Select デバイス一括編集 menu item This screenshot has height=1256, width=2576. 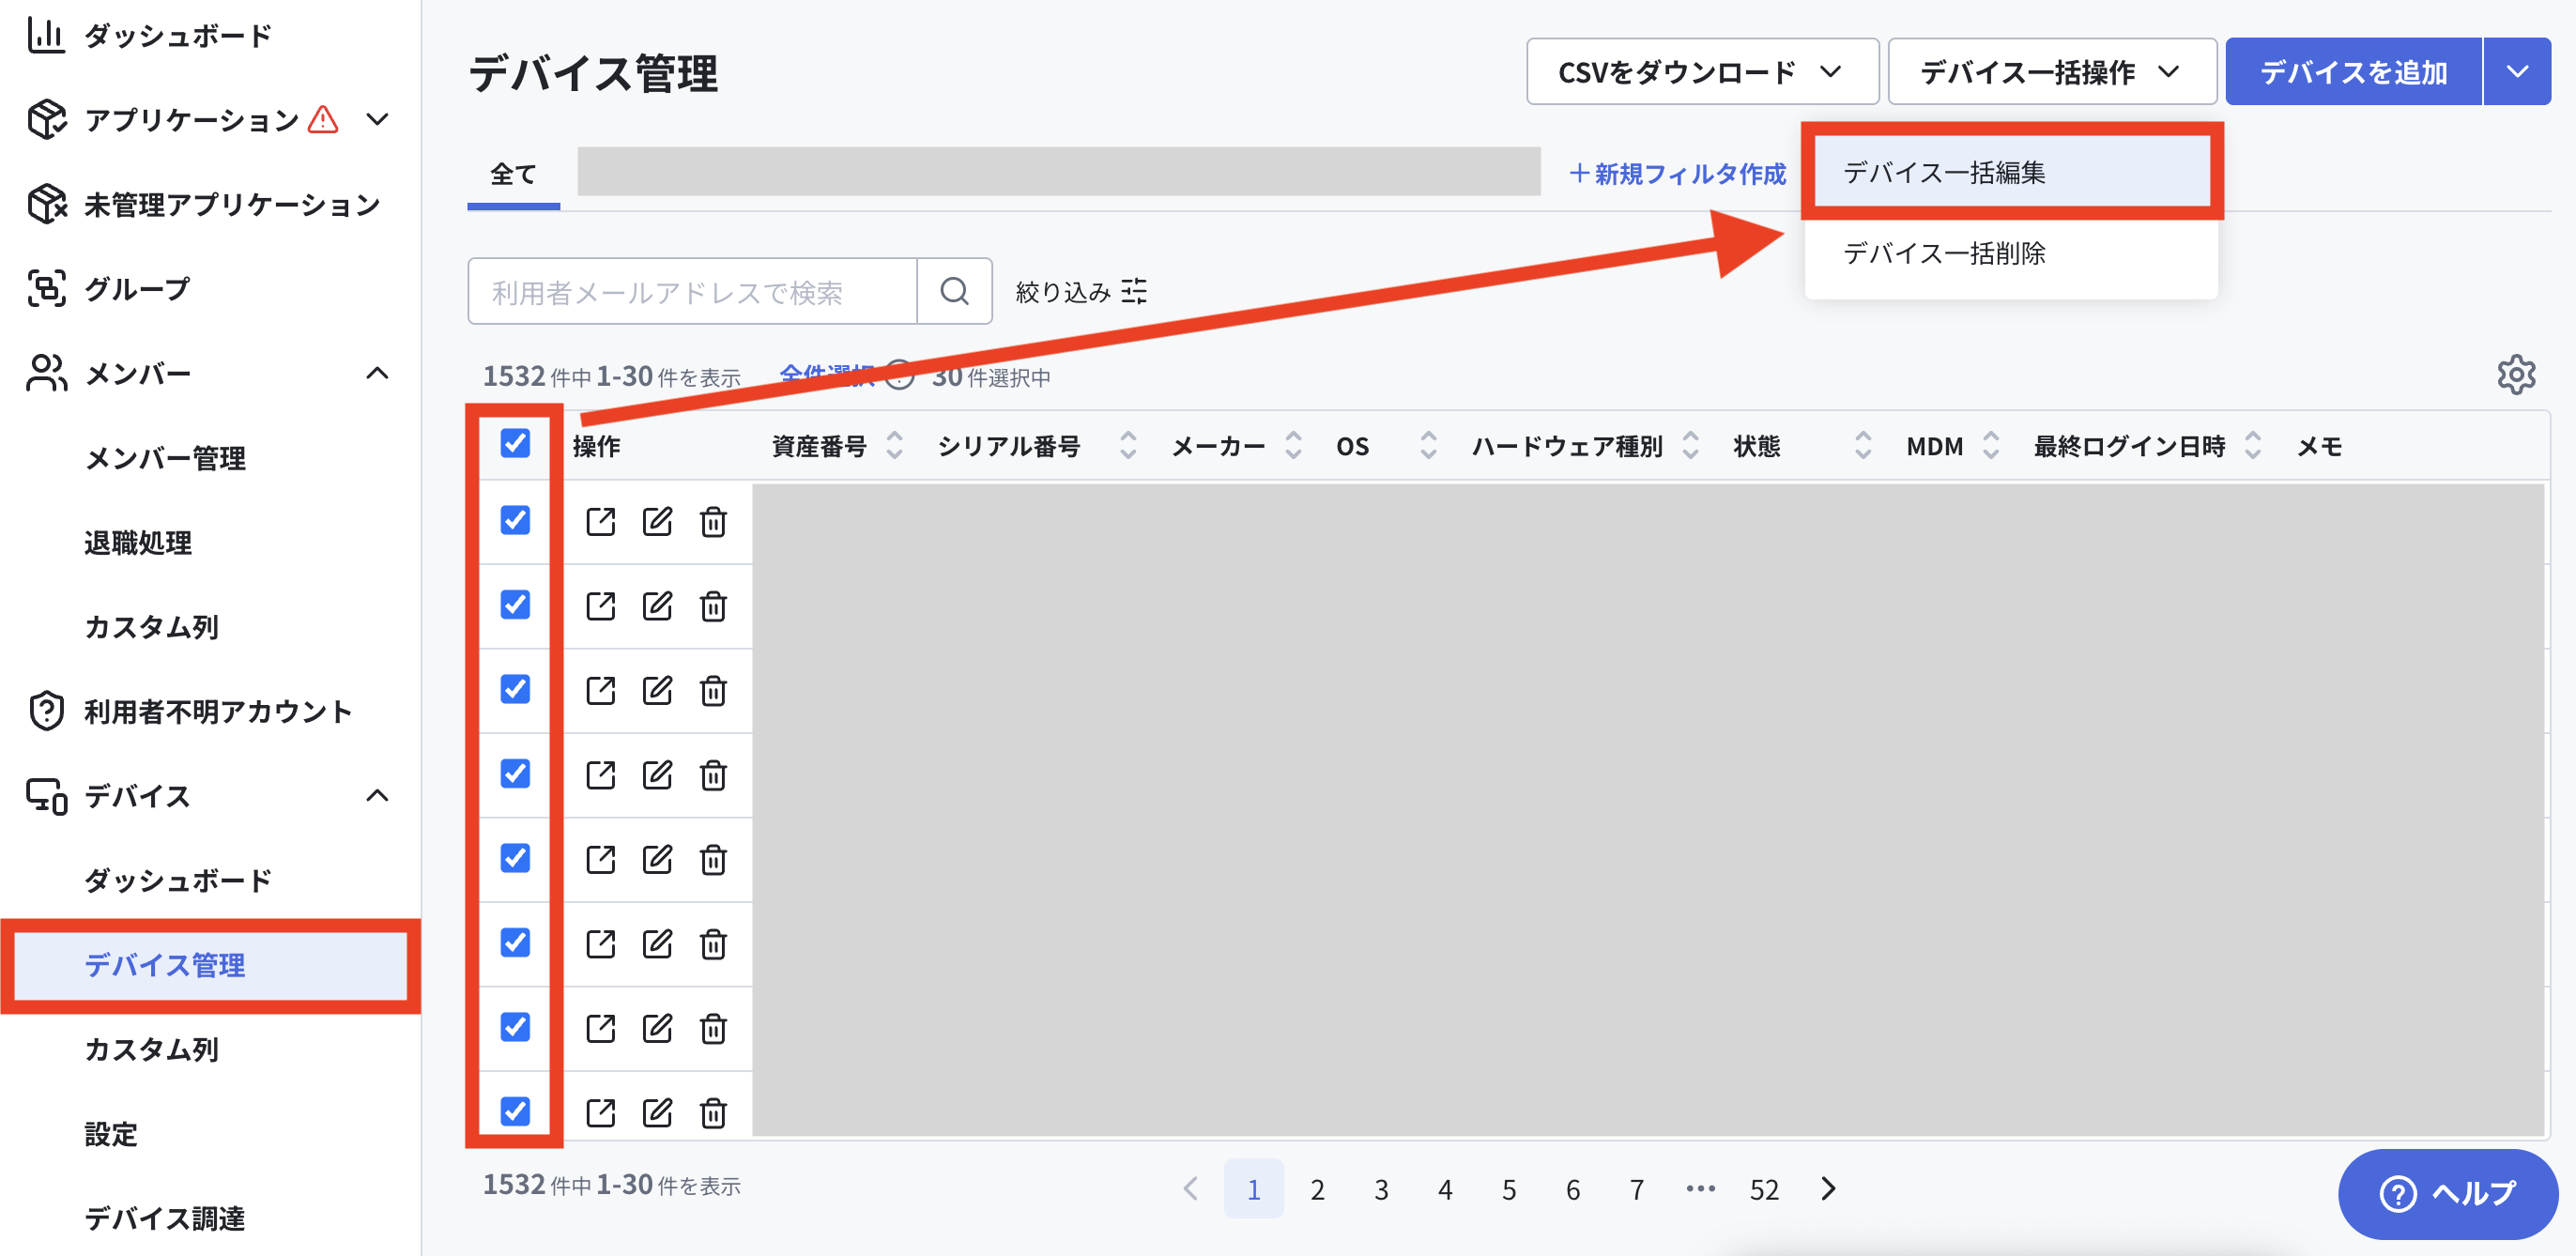[x=2011, y=172]
